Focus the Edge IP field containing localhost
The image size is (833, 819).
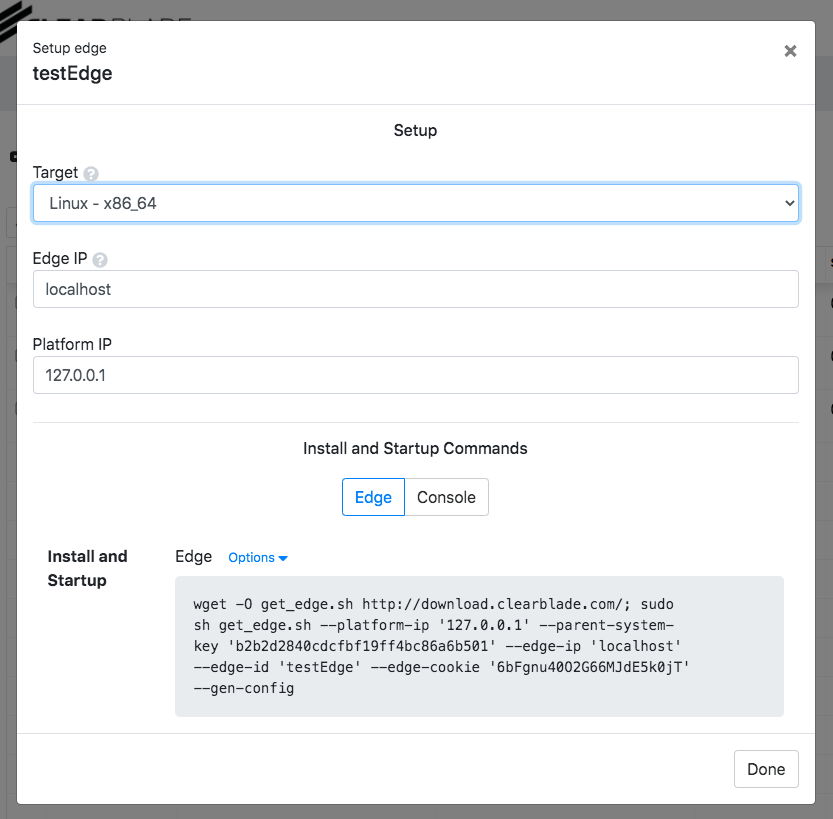pos(415,289)
